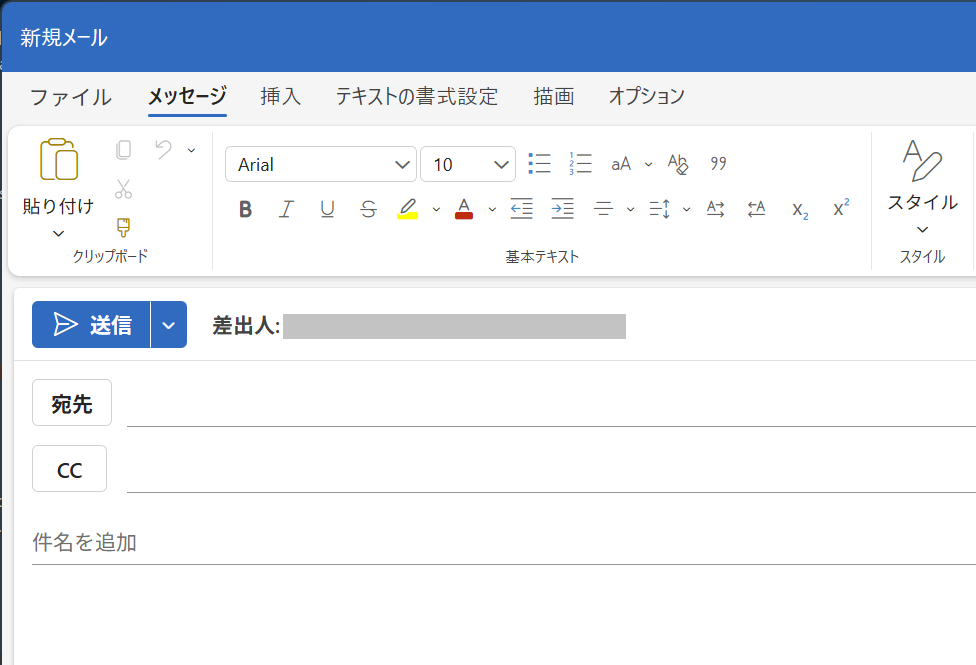Apply underline formatting

(x=327, y=209)
